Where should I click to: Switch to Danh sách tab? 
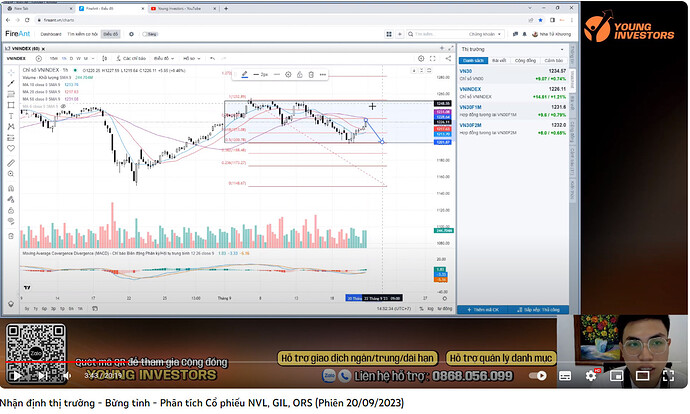[x=473, y=60]
